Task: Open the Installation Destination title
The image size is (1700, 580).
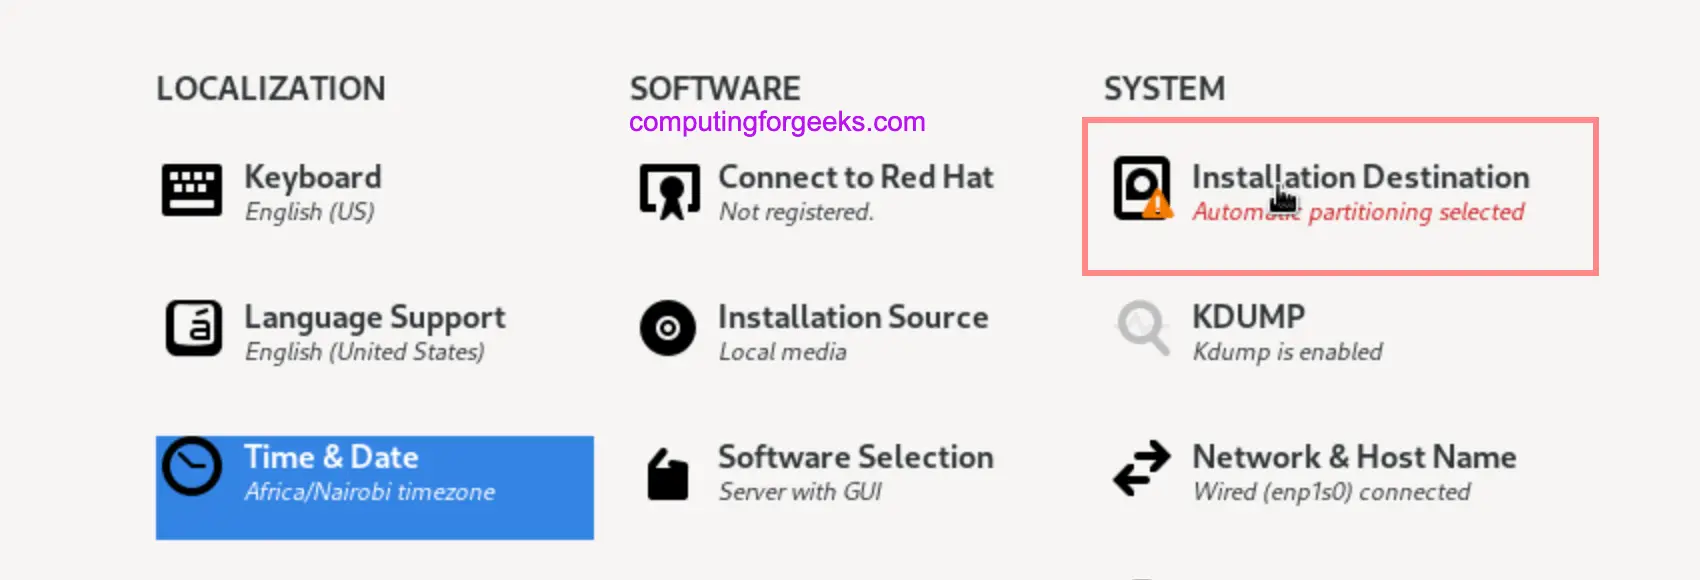Action: 1360,177
